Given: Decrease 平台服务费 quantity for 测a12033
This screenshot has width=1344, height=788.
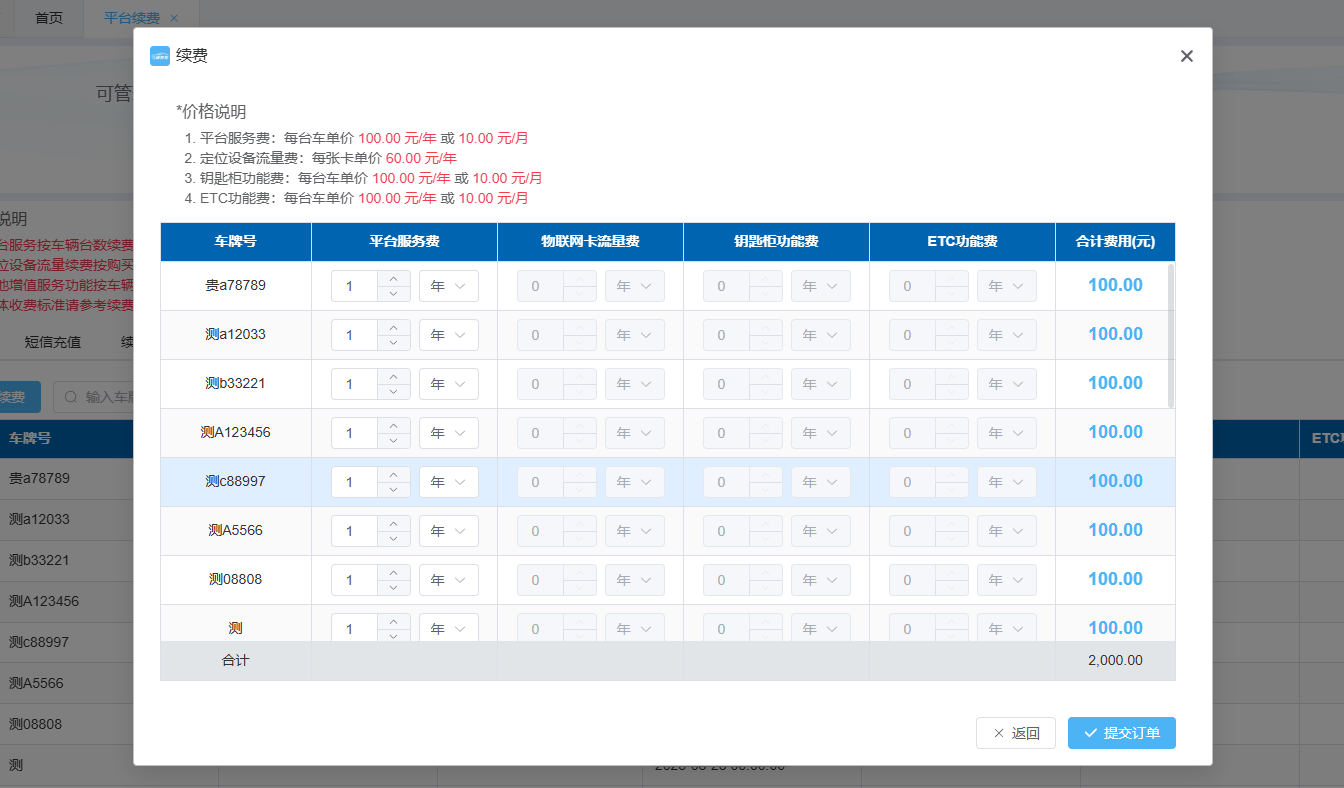Looking at the screenshot, I should coord(394,342).
